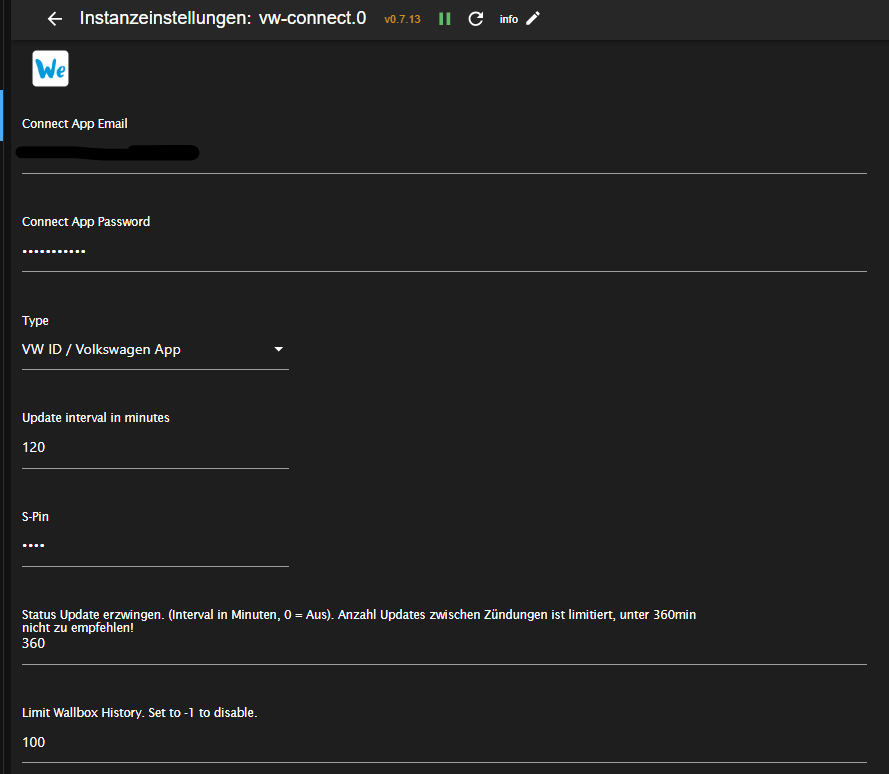Open the pencil edit icon next to info
Viewport: 889px width, 774px height.
(533, 19)
